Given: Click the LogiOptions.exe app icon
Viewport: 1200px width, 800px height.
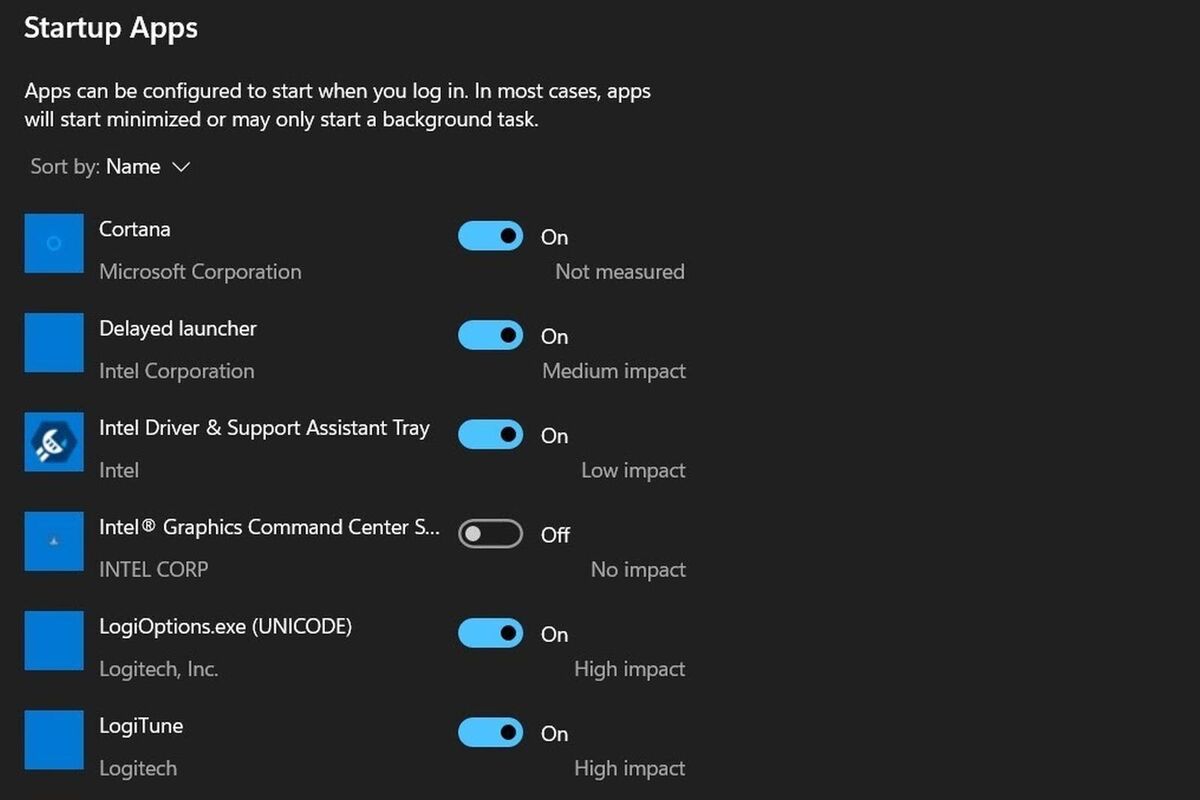Looking at the screenshot, I should 54,640.
